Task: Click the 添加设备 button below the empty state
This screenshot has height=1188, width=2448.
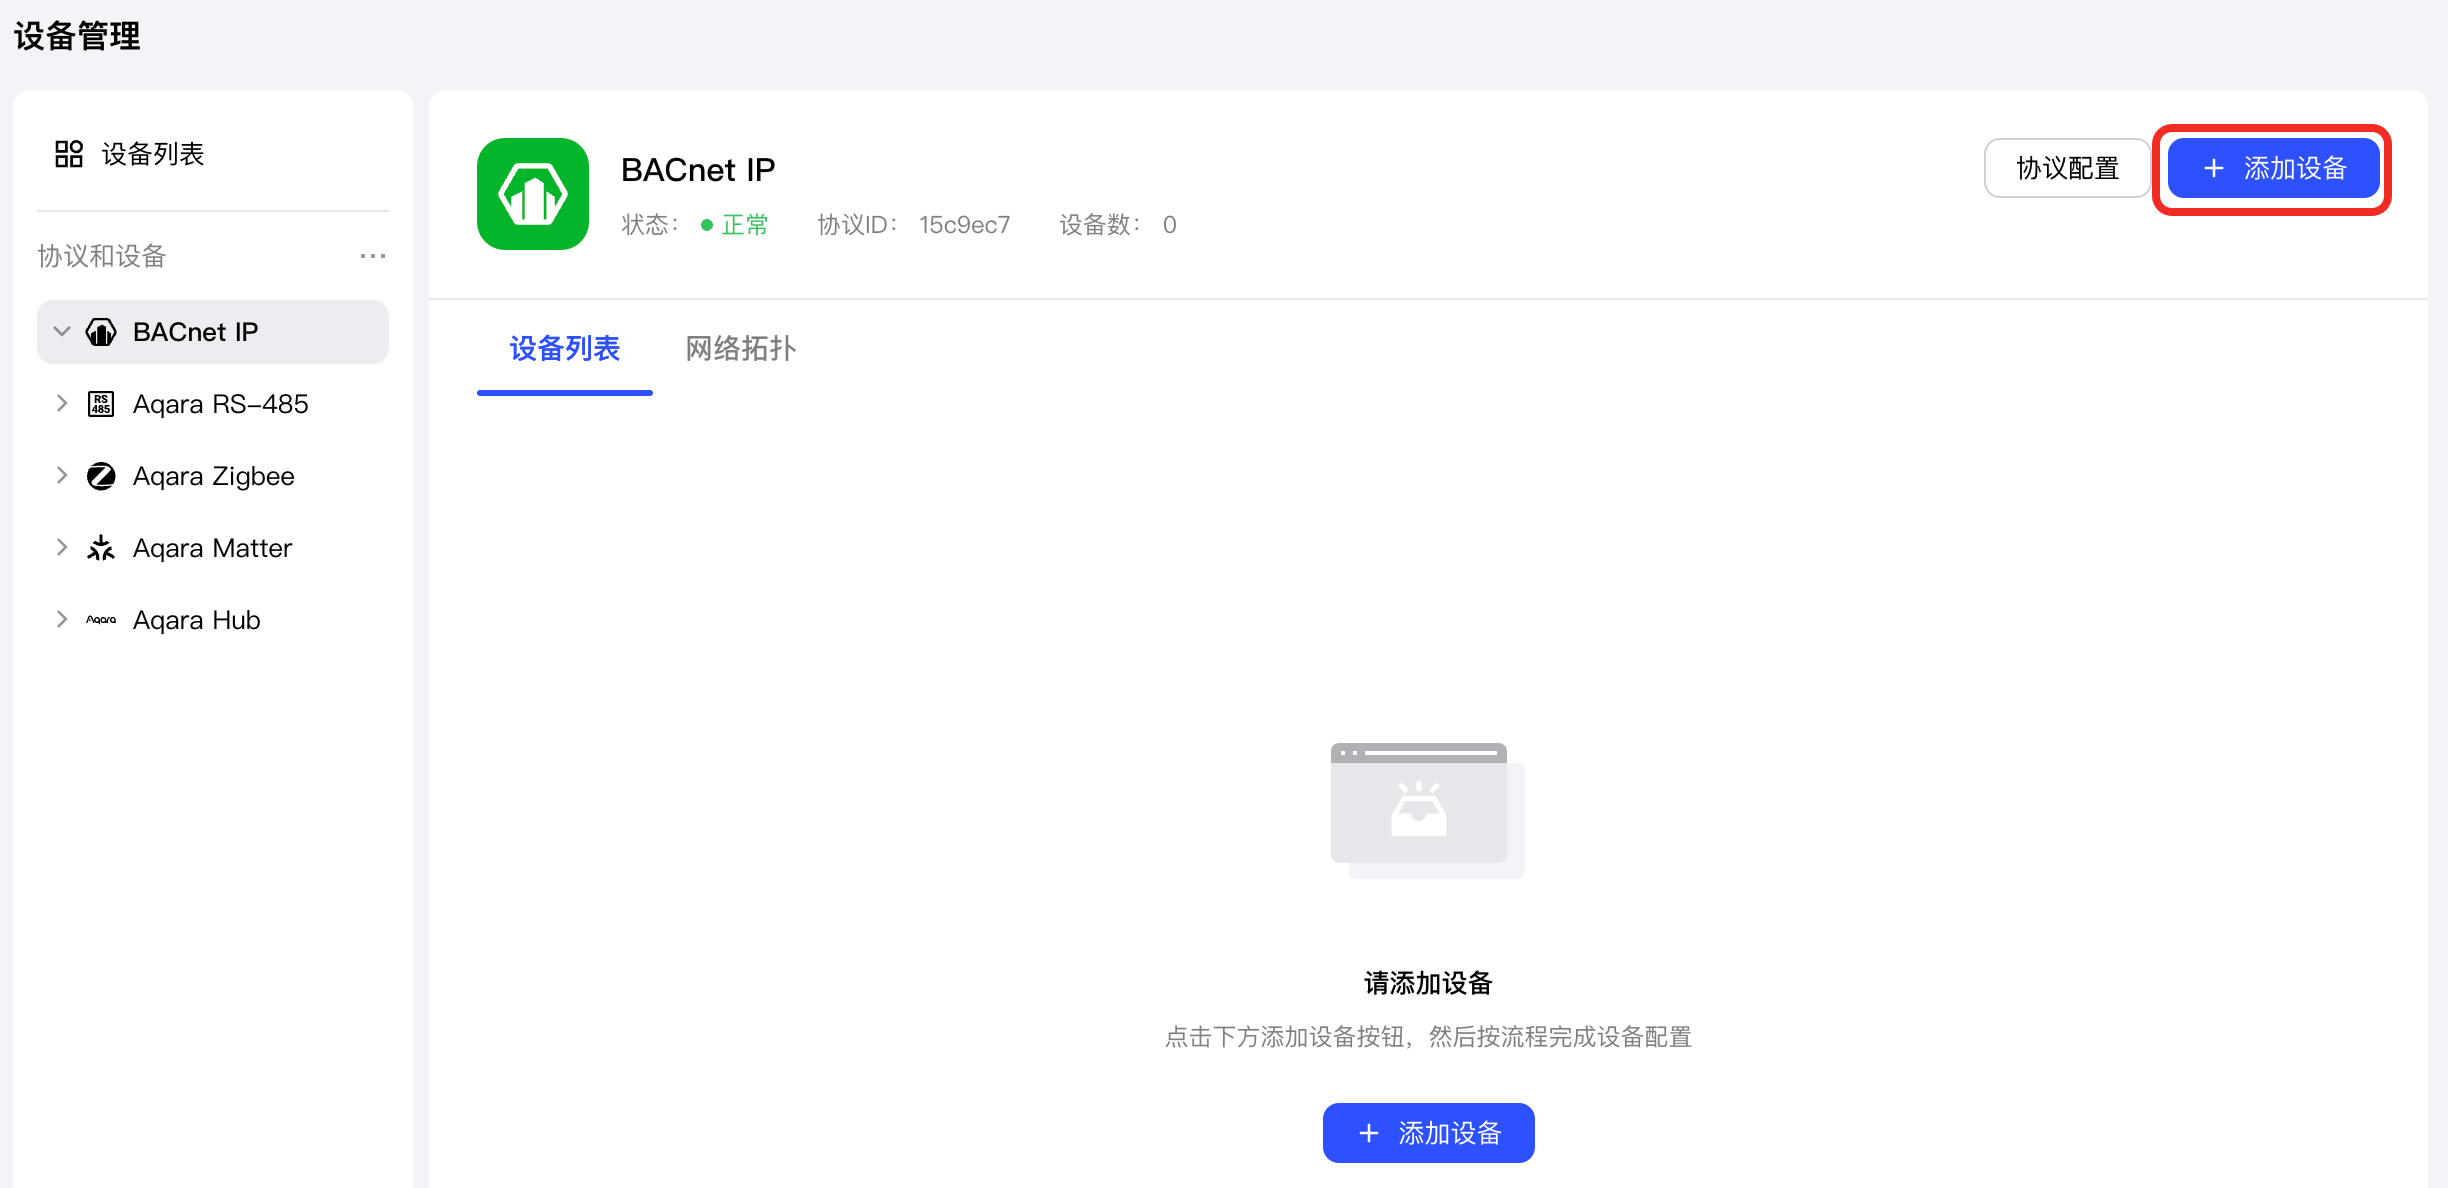Action: pyautogui.click(x=1429, y=1133)
